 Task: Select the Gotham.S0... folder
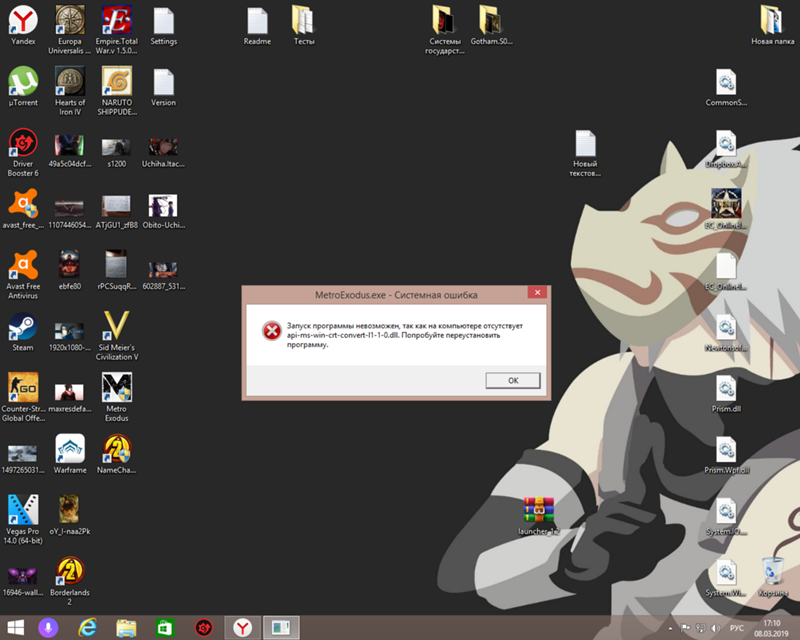[491, 26]
